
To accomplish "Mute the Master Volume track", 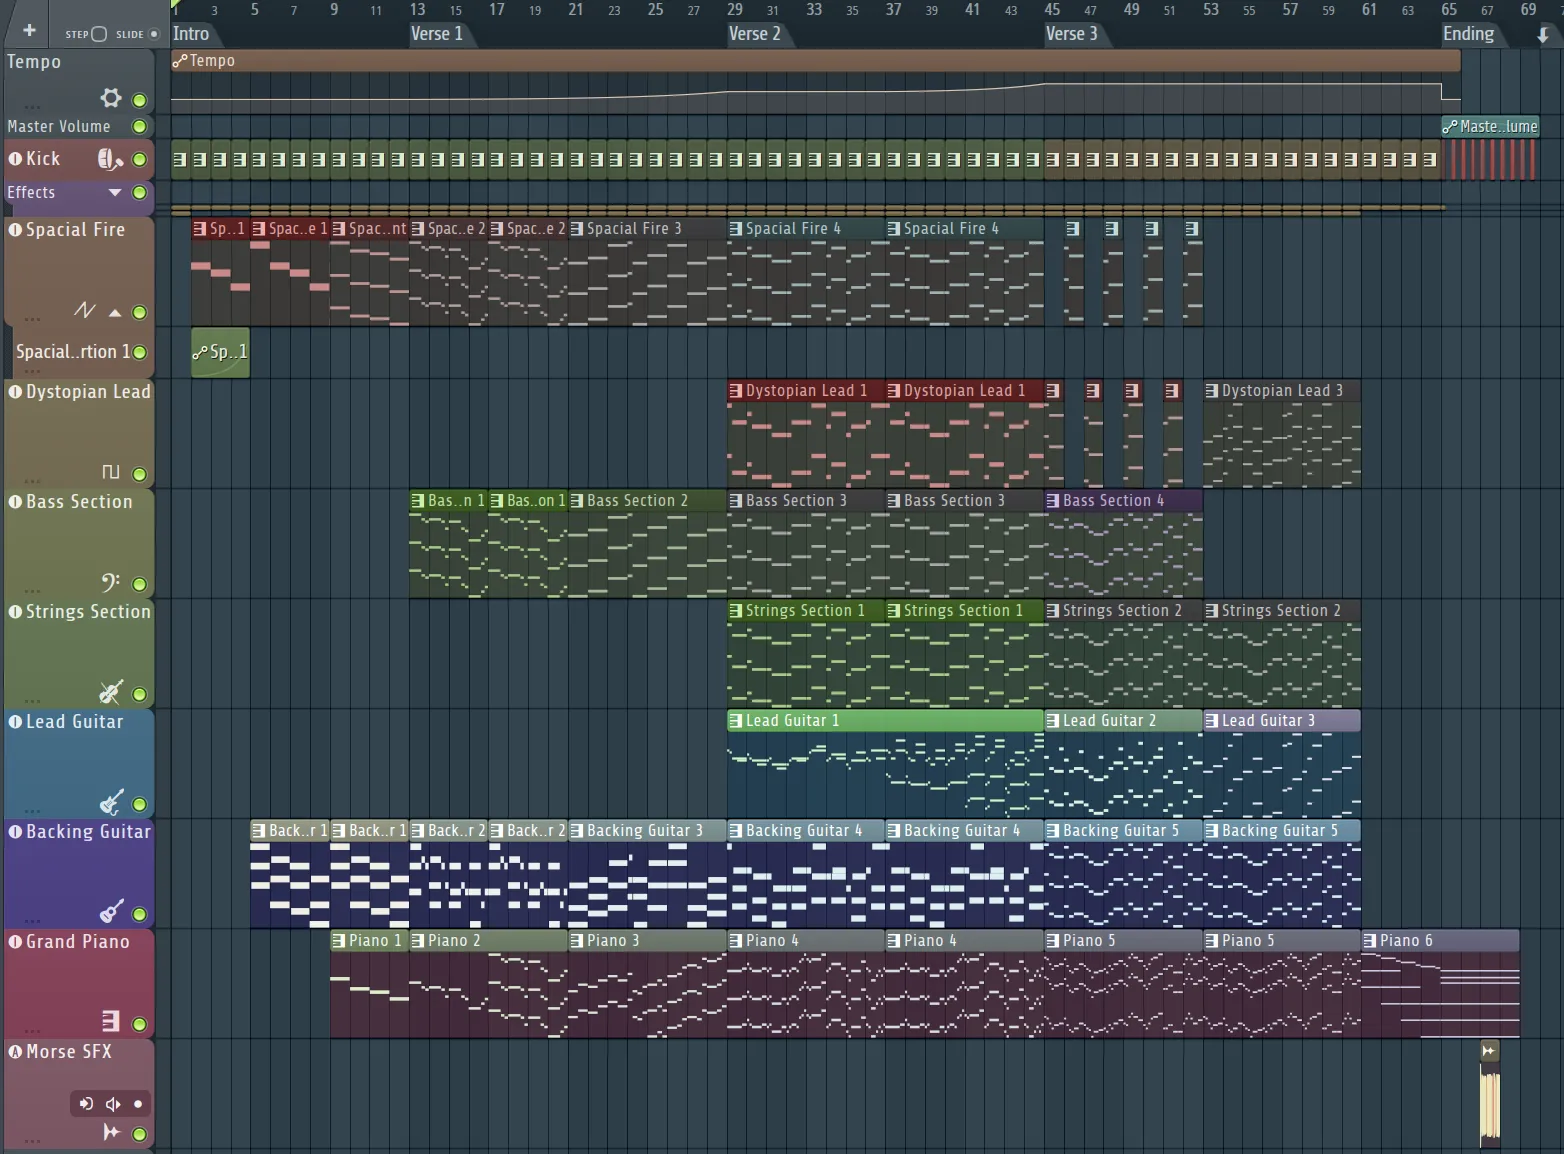I will [x=140, y=127].
